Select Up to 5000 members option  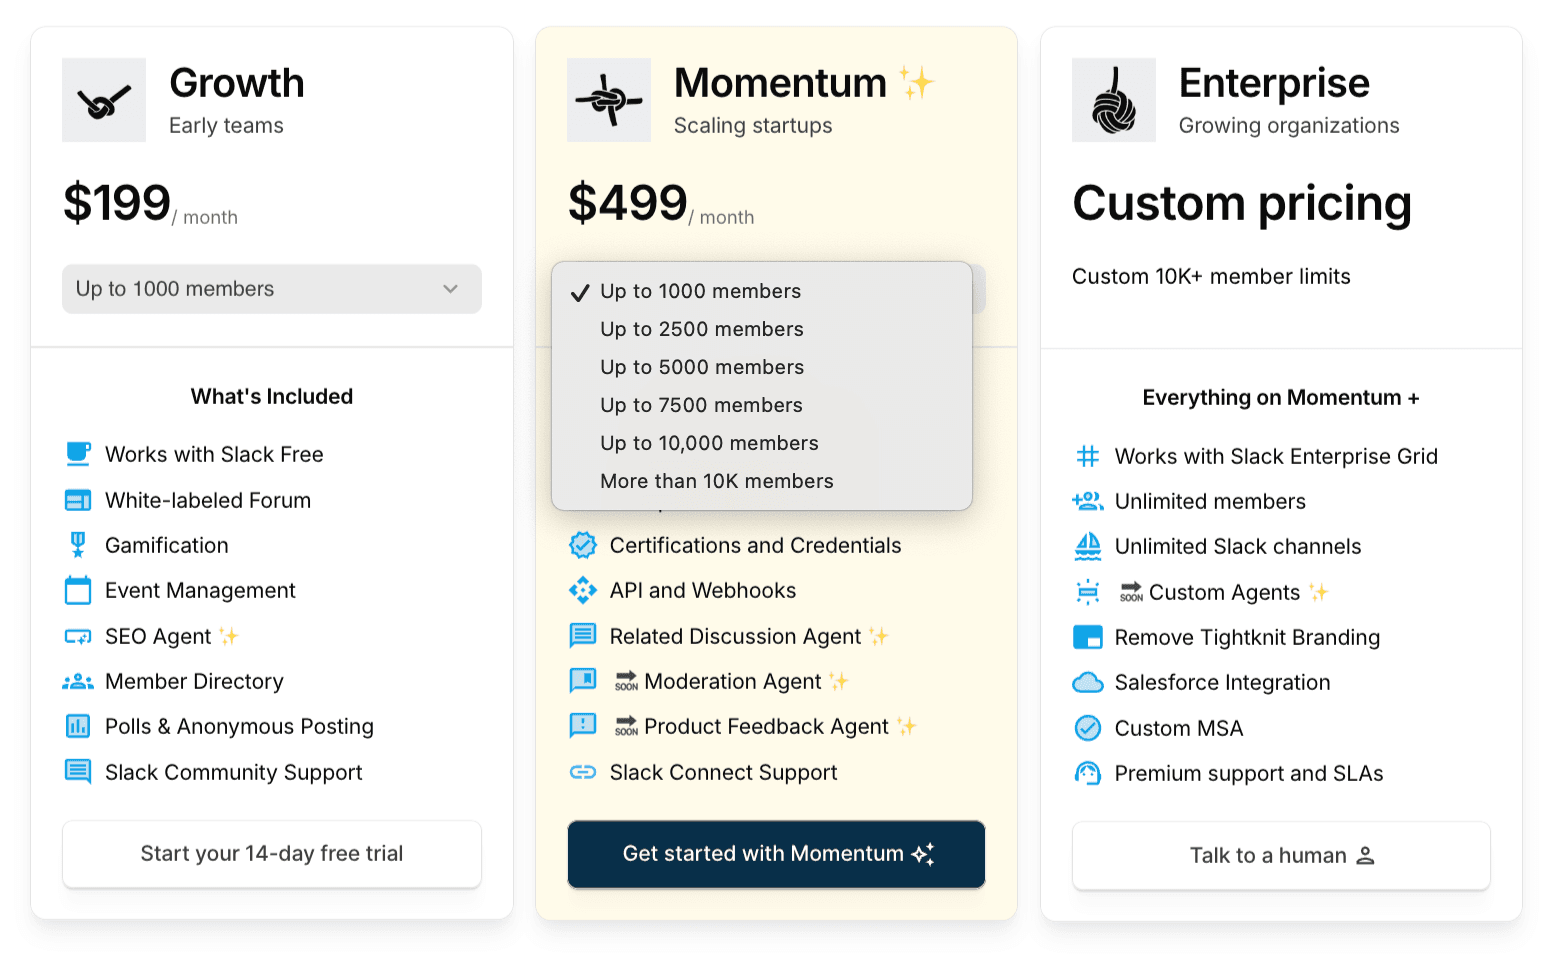pos(701,367)
